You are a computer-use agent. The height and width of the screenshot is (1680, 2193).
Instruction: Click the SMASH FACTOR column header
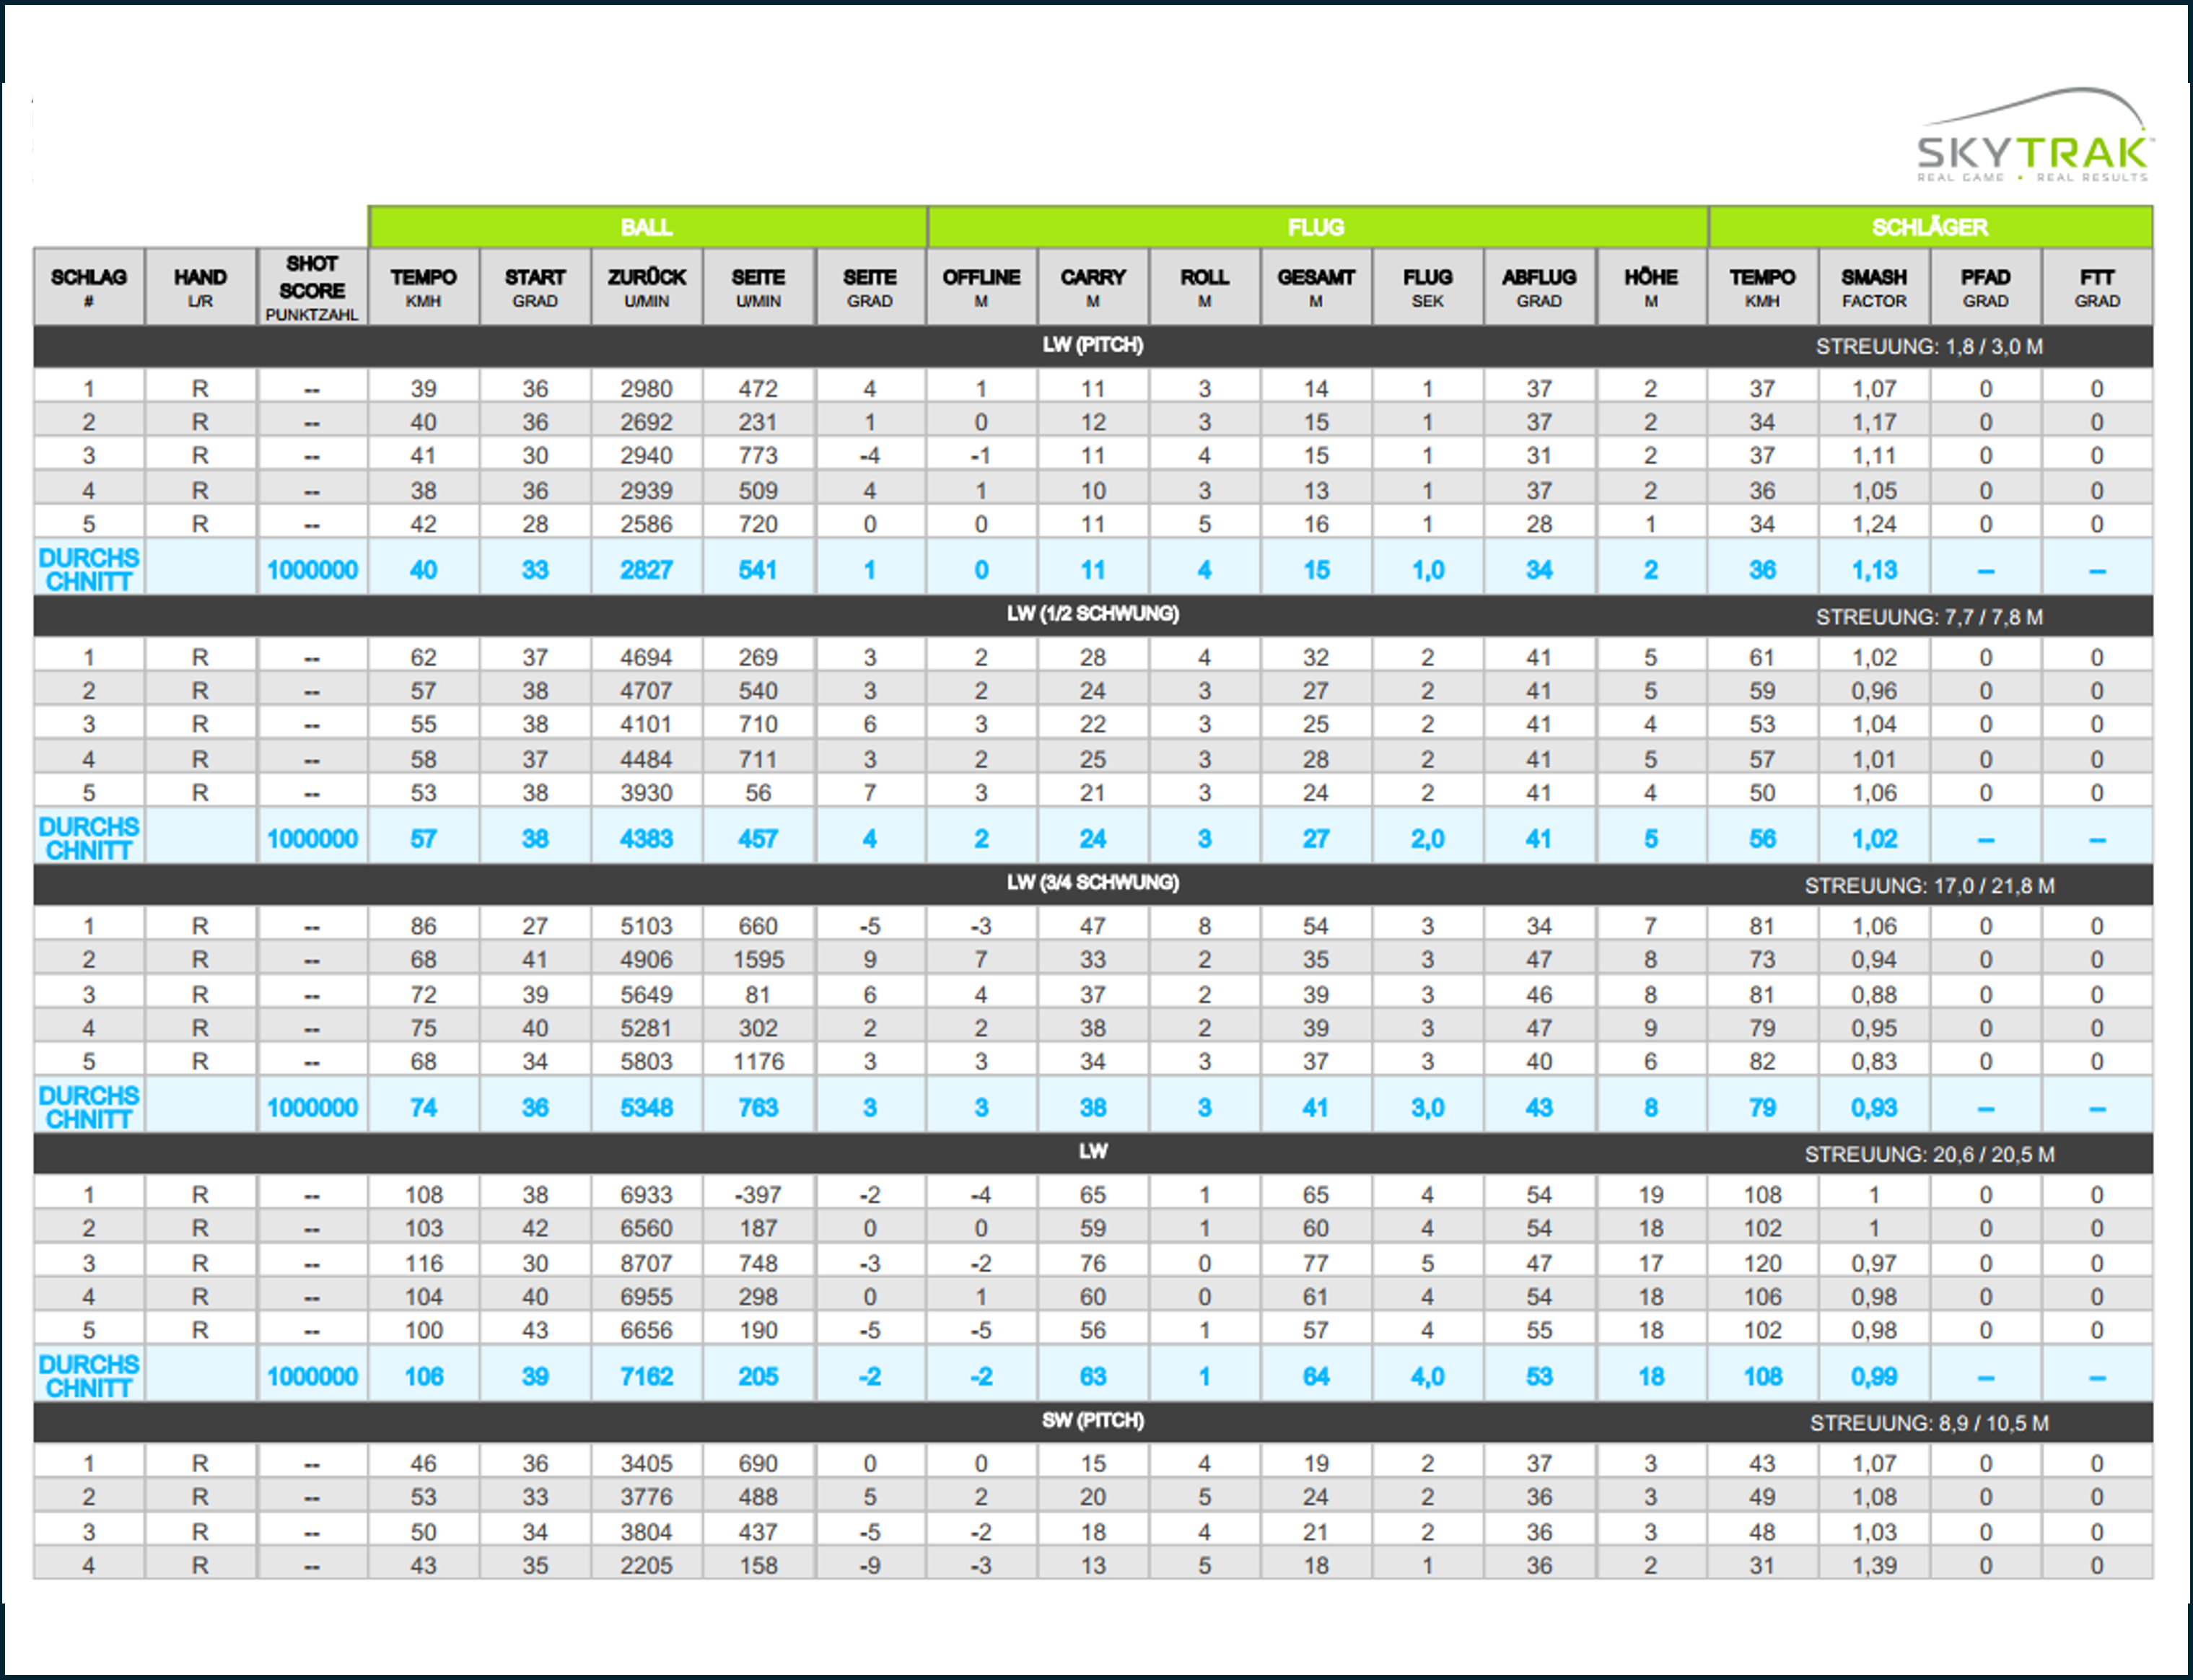pos(1875,287)
